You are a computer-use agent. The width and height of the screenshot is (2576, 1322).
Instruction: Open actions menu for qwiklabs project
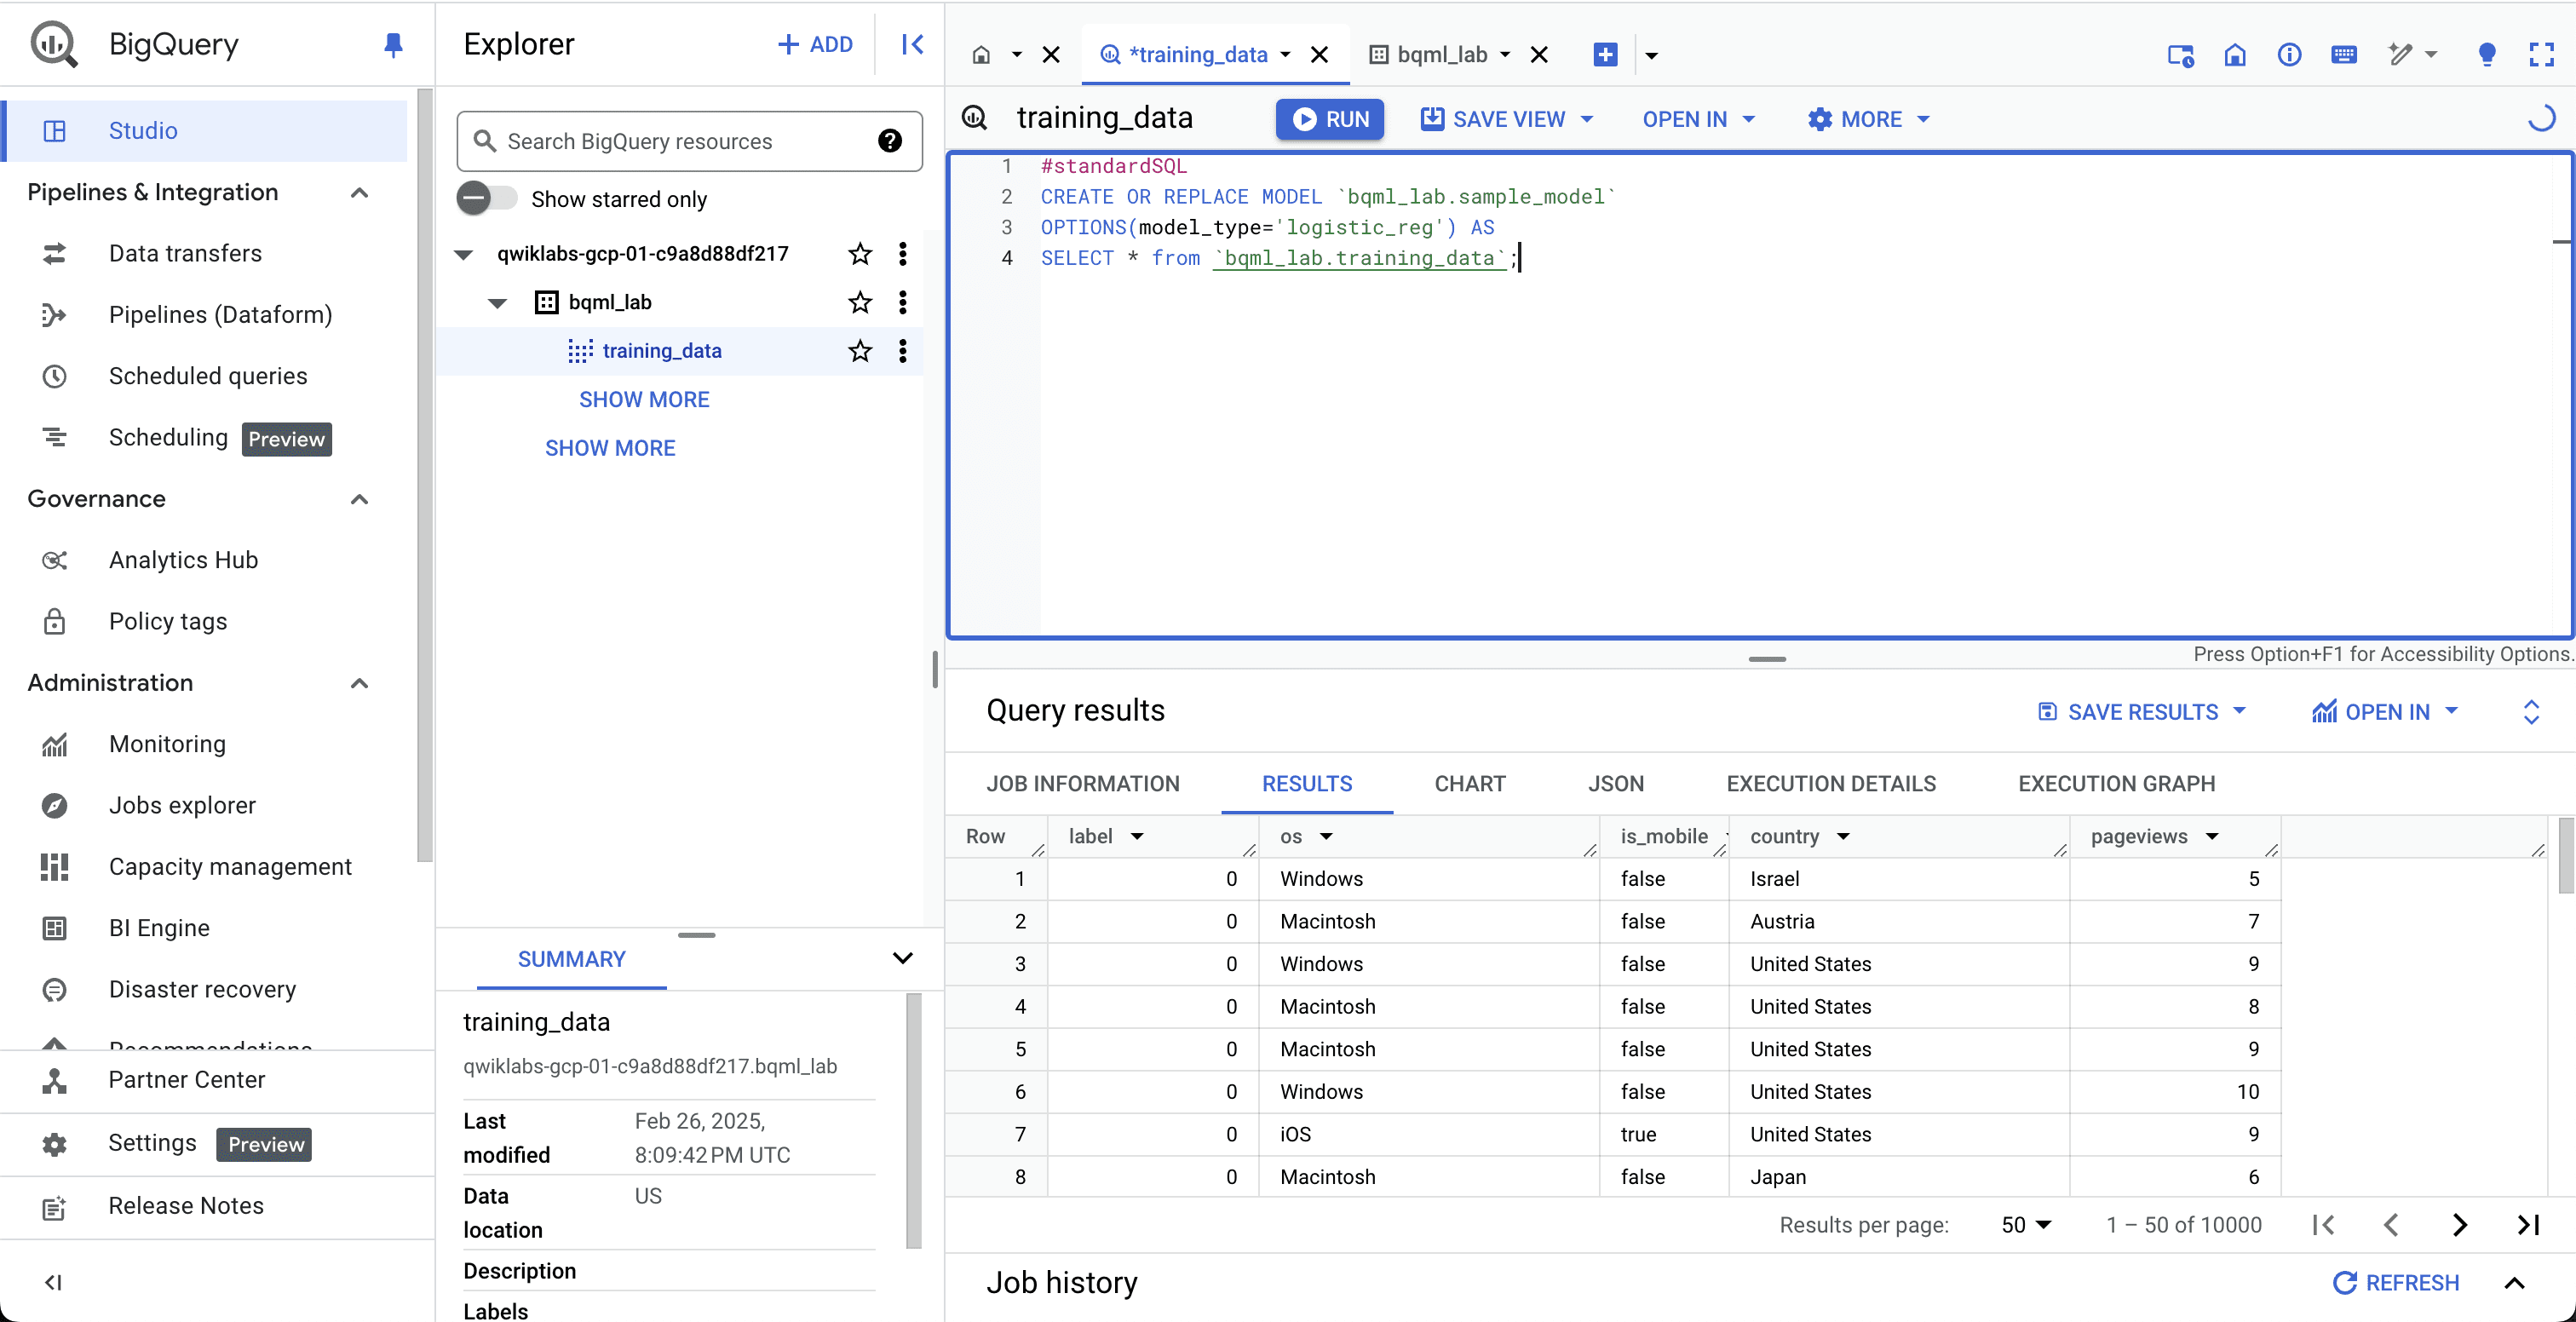point(902,254)
